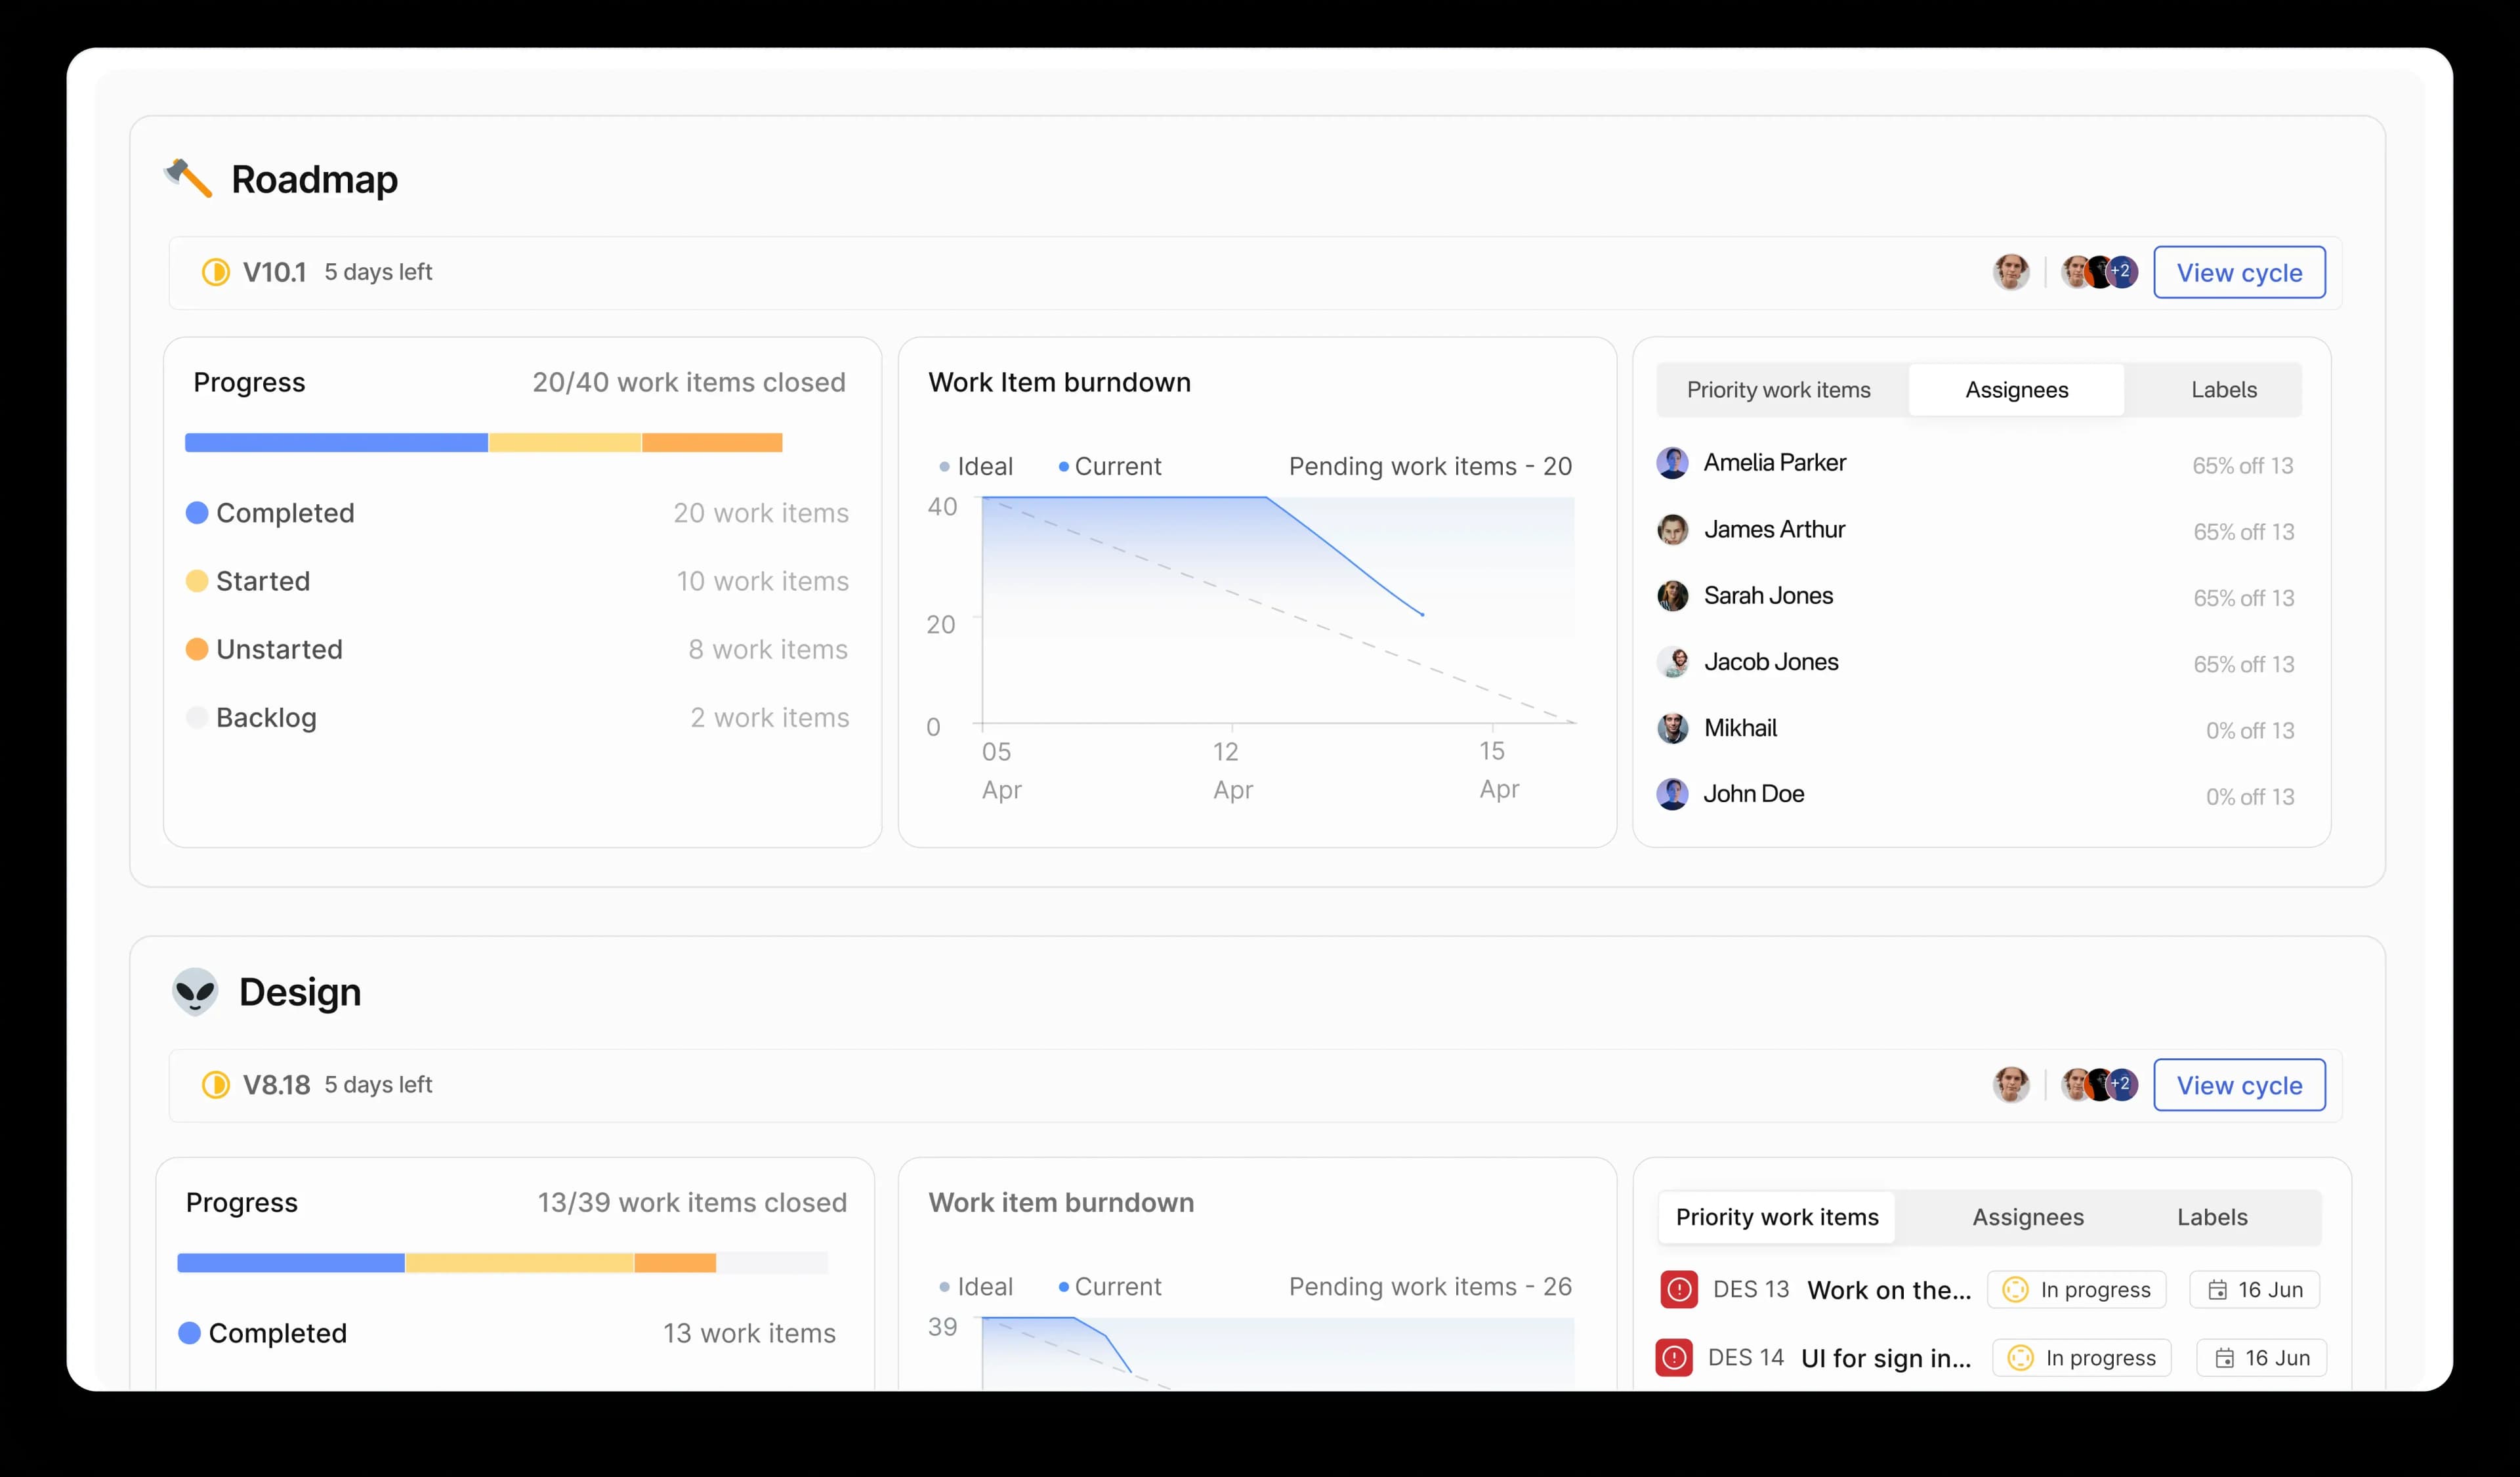Toggle the Current series in the burndown legend

coord(1110,466)
